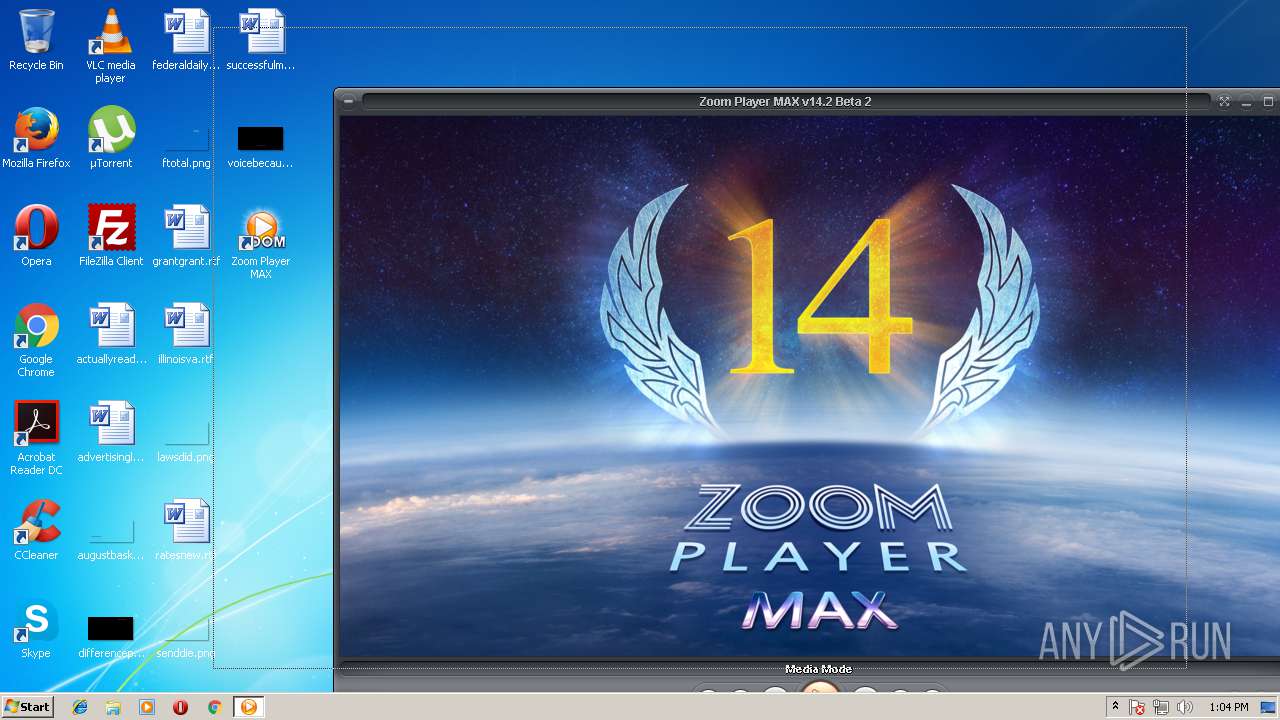Open the µTorrent desktop shortcut
This screenshot has height=720, width=1280.
point(110,138)
